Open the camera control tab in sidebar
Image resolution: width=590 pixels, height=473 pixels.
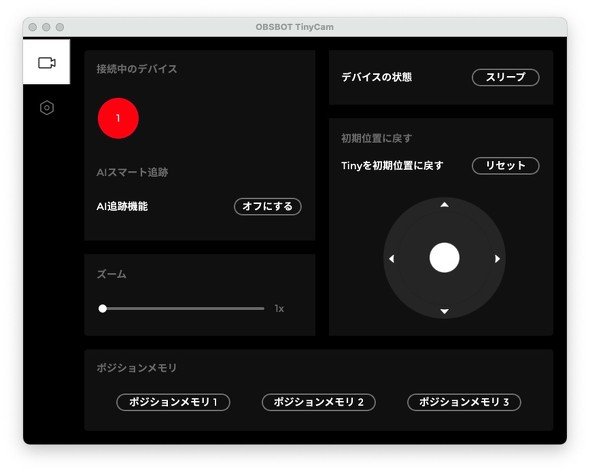click(46, 62)
